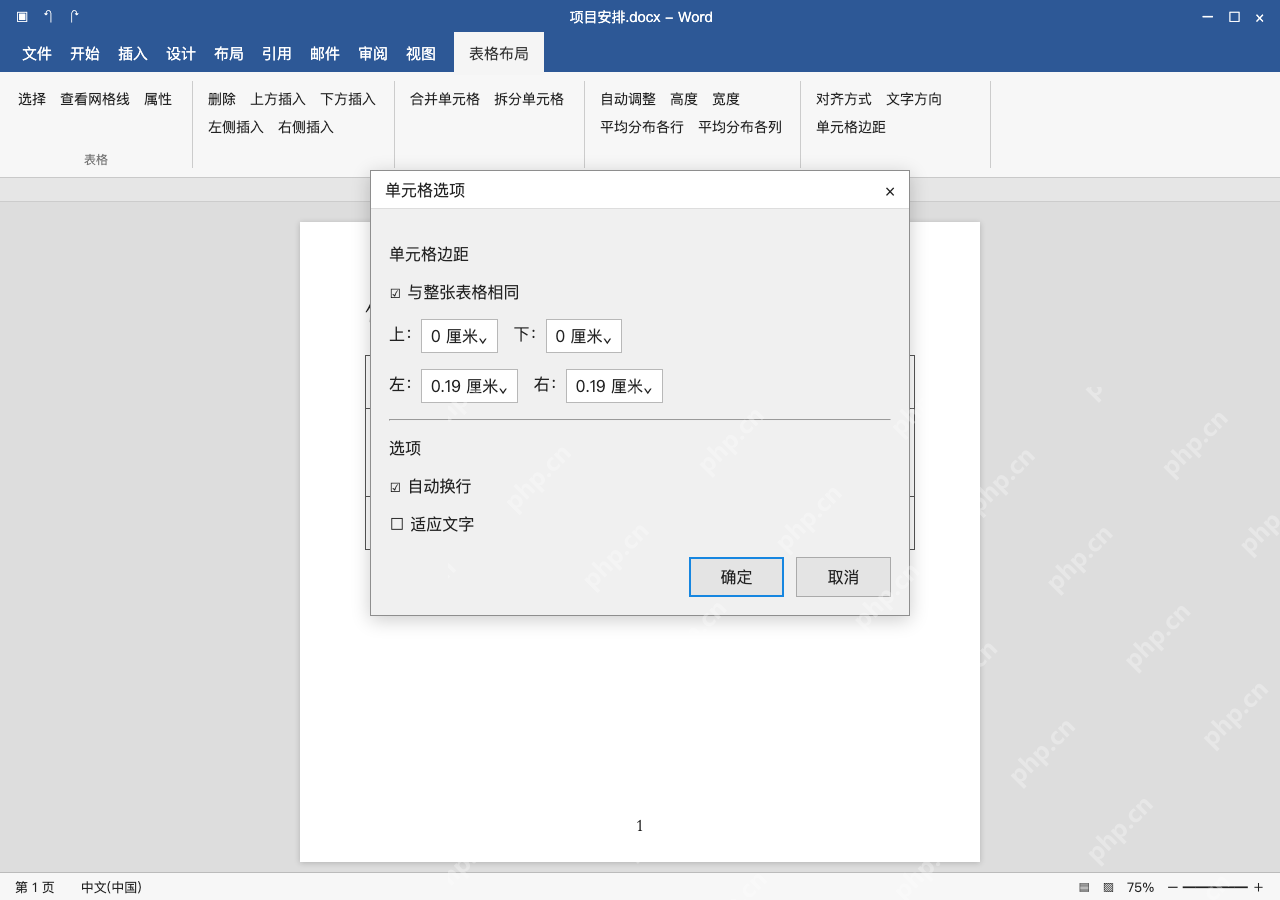Click 中文(中国) language in status bar
The height and width of the screenshot is (900, 1280).
click(111, 887)
